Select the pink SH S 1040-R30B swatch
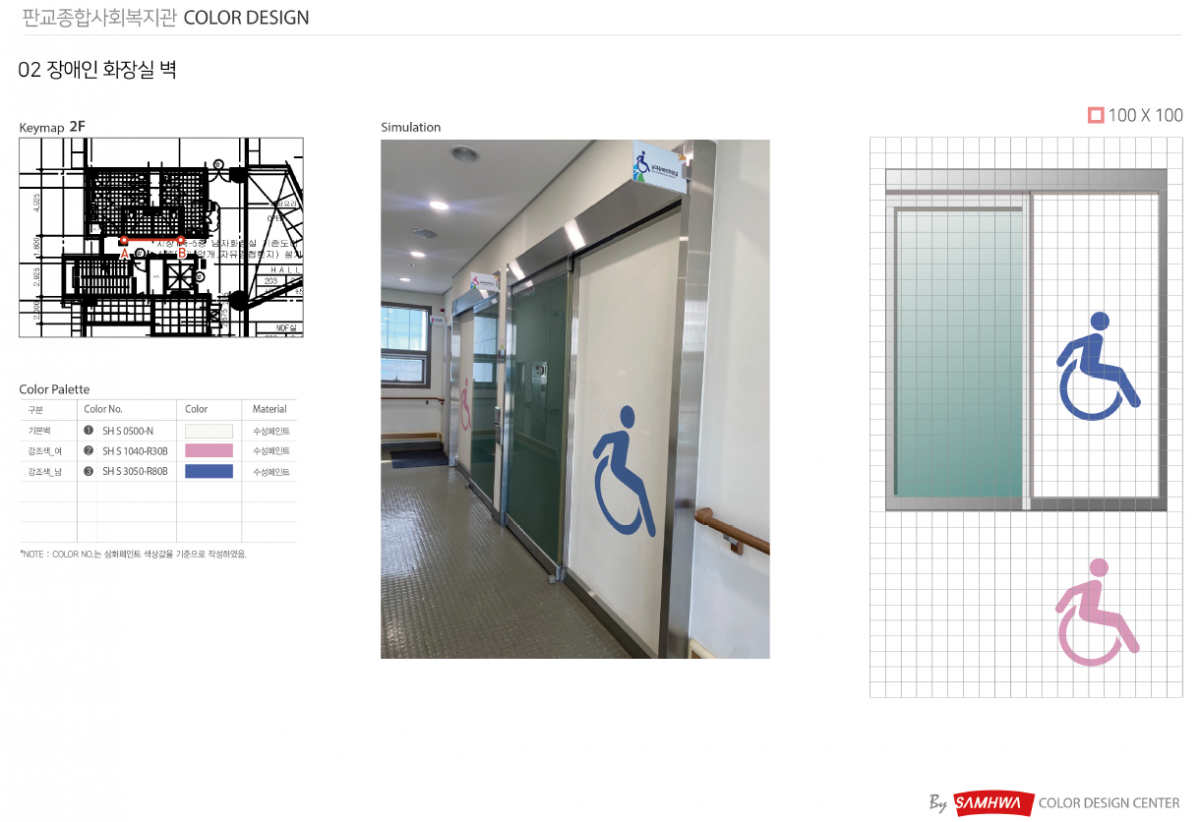Image resolution: width=1200 pixels, height=822 pixels. pos(208,451)
